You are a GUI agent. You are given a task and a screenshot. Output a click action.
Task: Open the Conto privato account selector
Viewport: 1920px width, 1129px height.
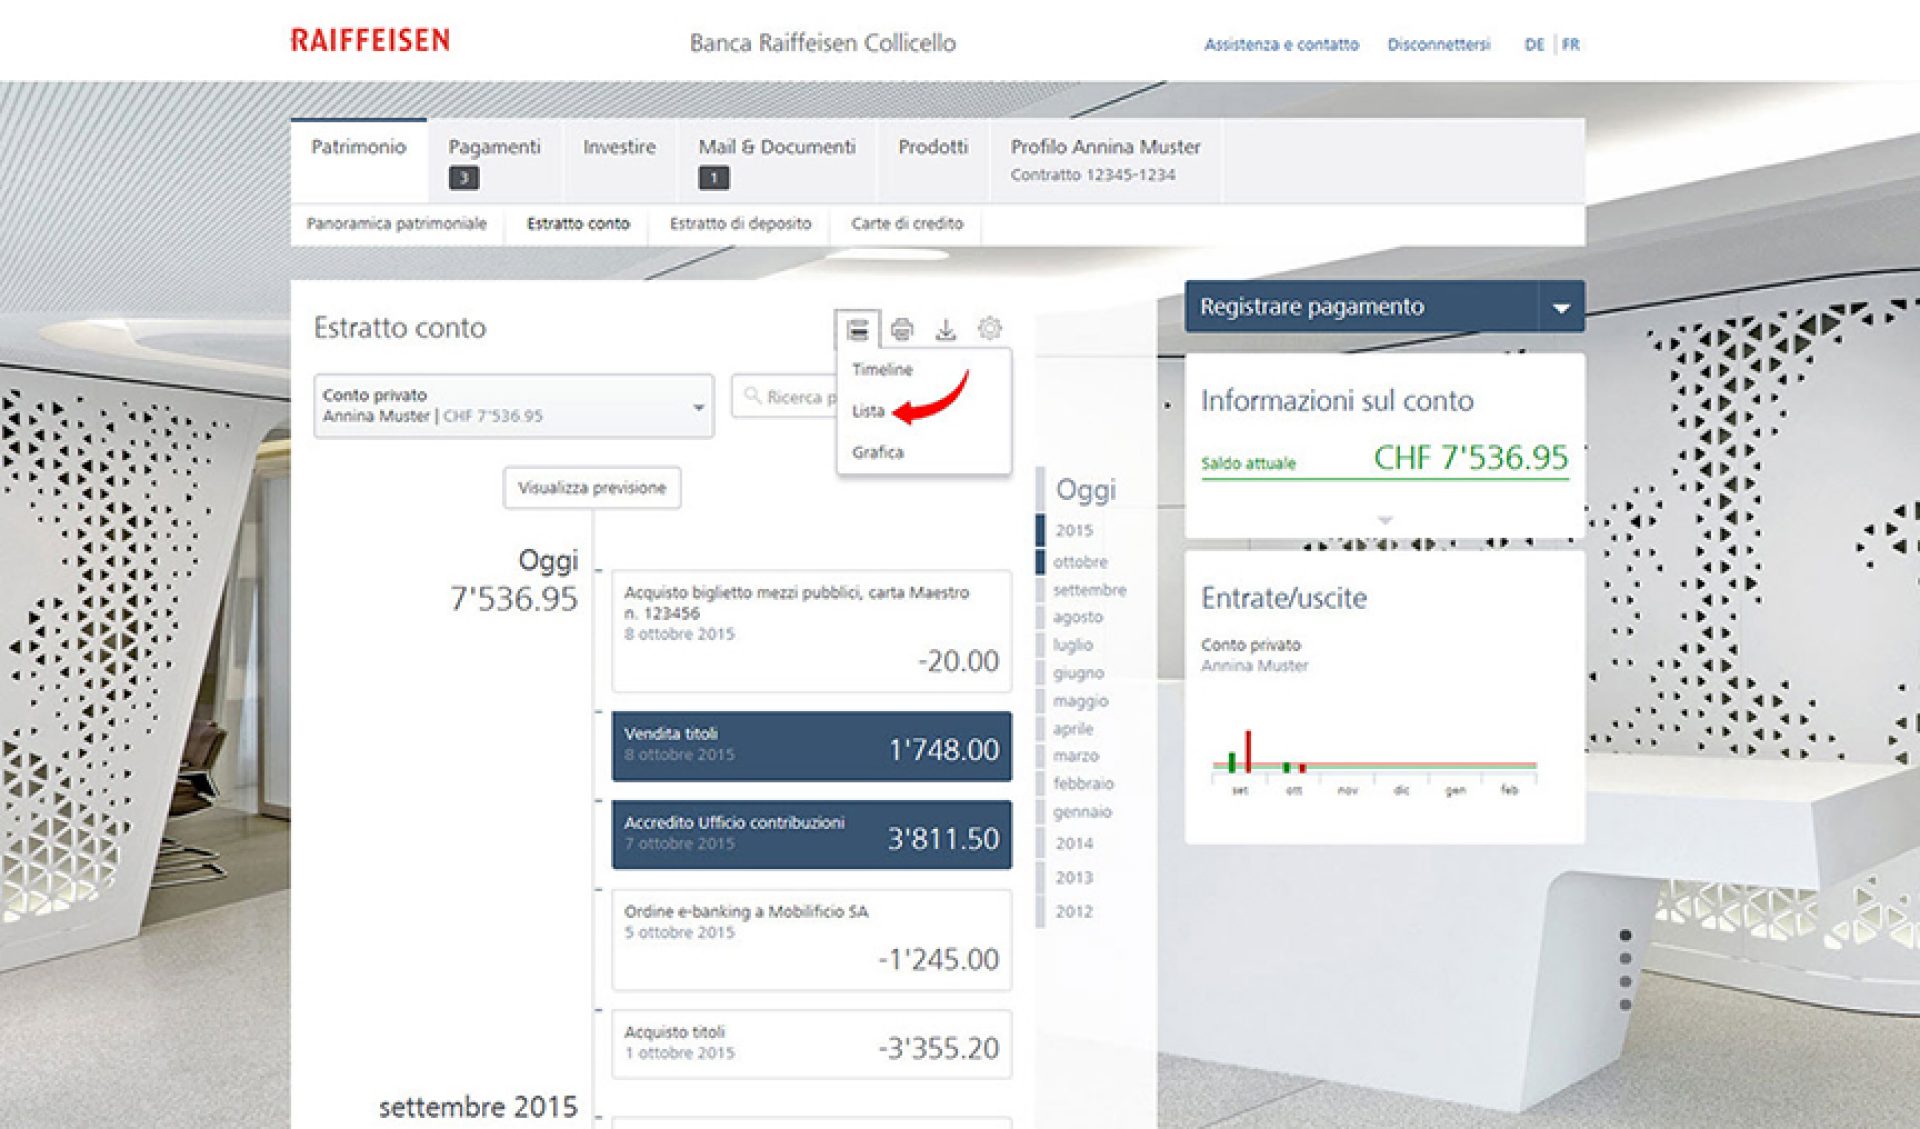click(513, 406)
